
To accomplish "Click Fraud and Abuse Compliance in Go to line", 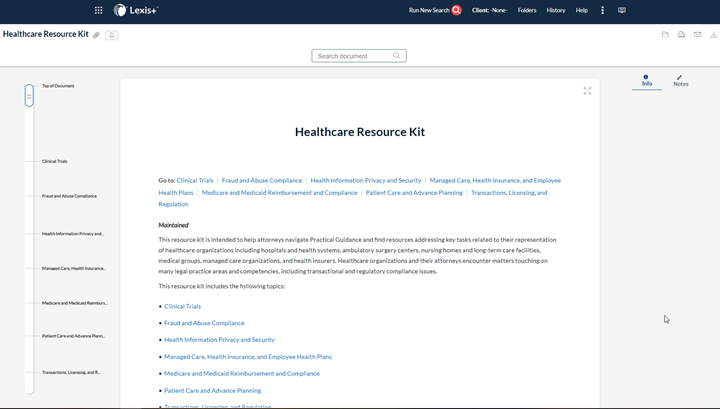I will click(262, 180).
